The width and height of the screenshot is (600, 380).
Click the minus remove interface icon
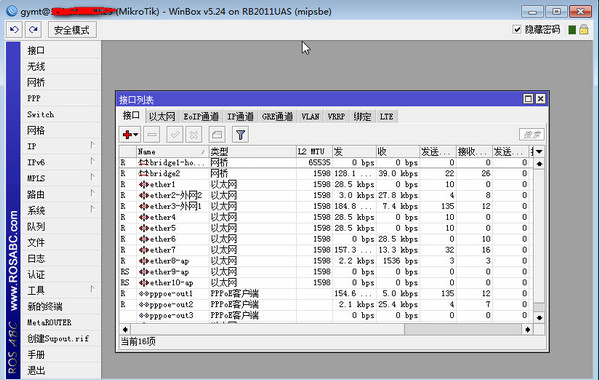point(152,135)
